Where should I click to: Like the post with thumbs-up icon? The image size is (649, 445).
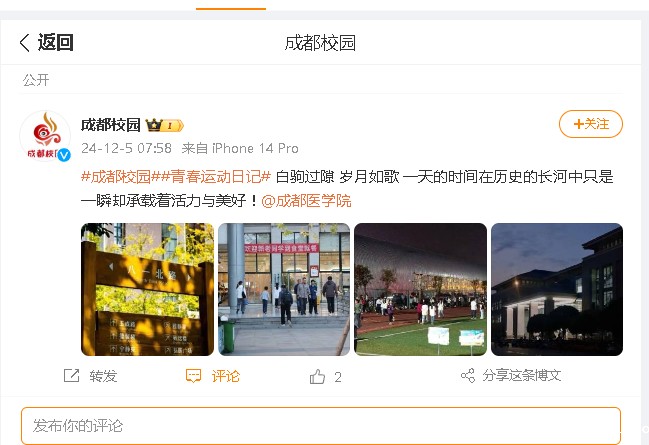pyautogui.click(x=317, y=377)
